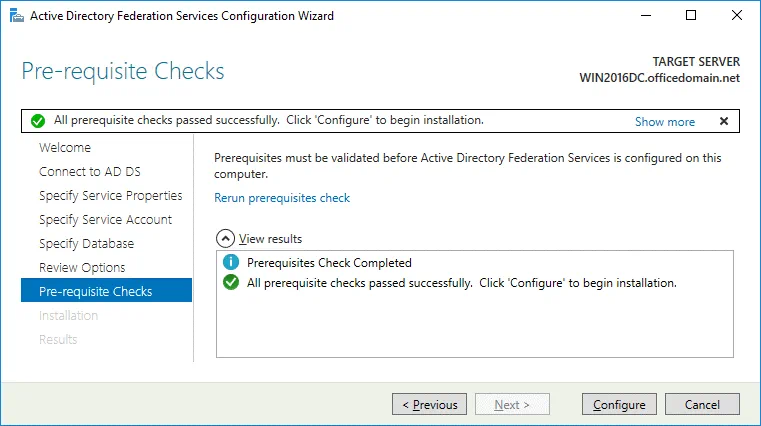Click the Prerequisites Check Completed result row
The width and height of the screenshot is (761, 426).
[329, 264]
